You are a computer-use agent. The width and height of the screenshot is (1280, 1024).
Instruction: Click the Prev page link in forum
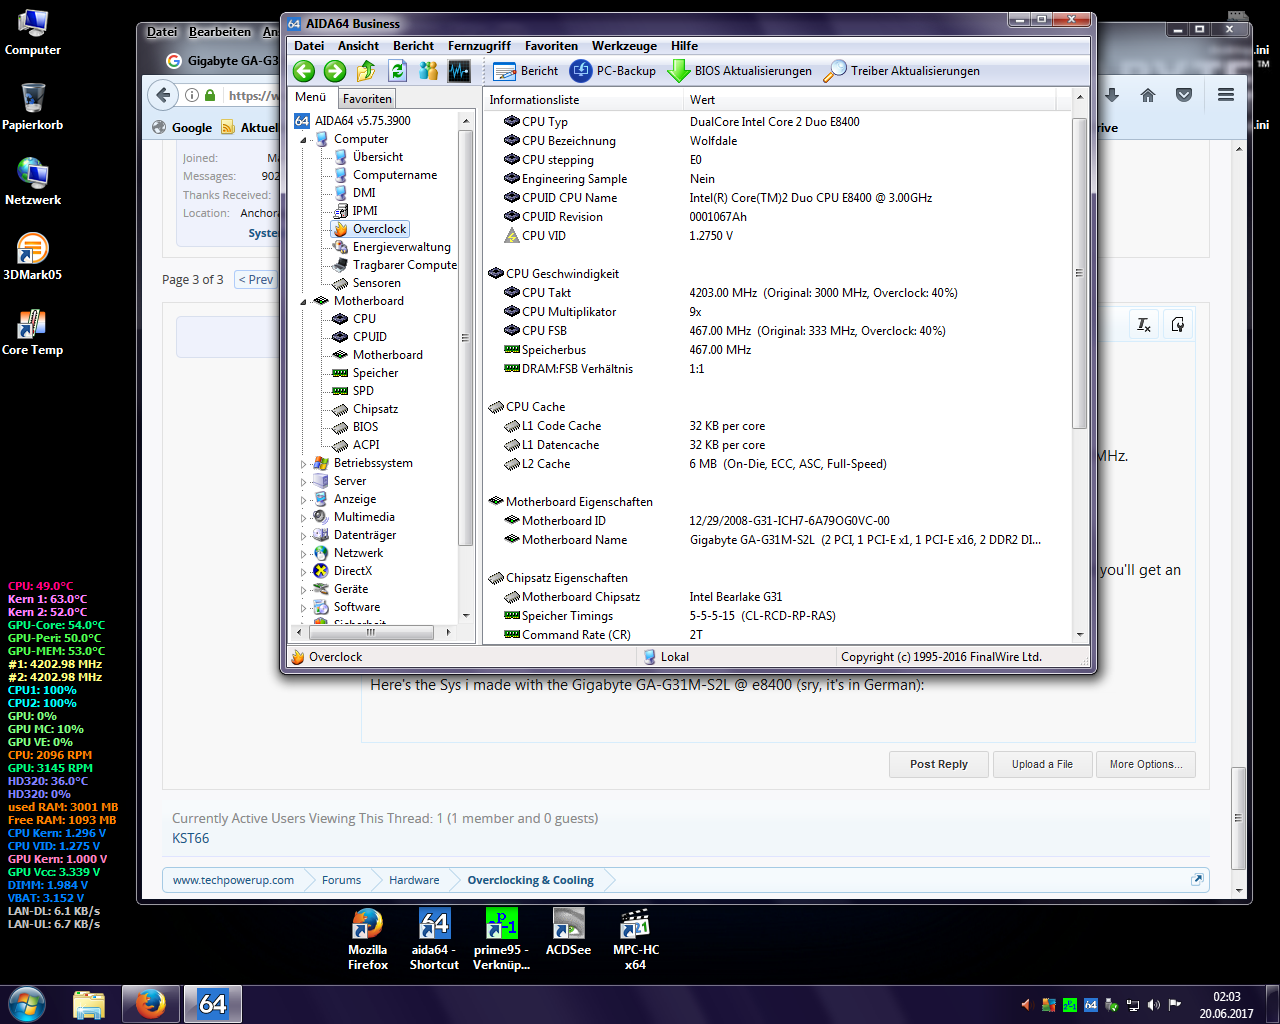255,280
